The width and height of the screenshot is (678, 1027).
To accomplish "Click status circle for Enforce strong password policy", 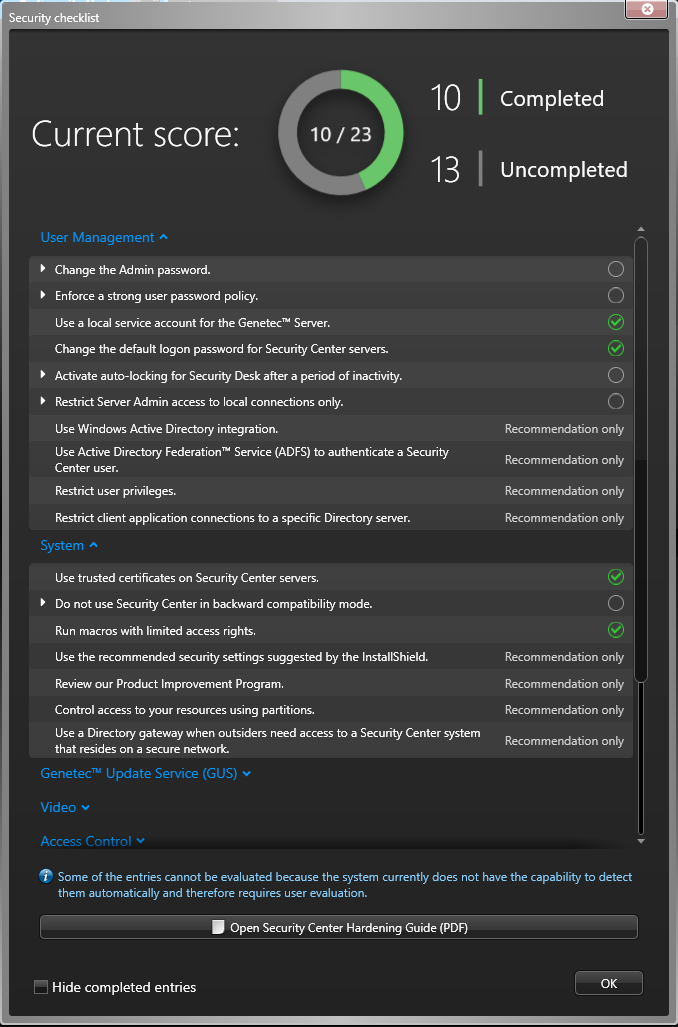I will tap(616, 295).
